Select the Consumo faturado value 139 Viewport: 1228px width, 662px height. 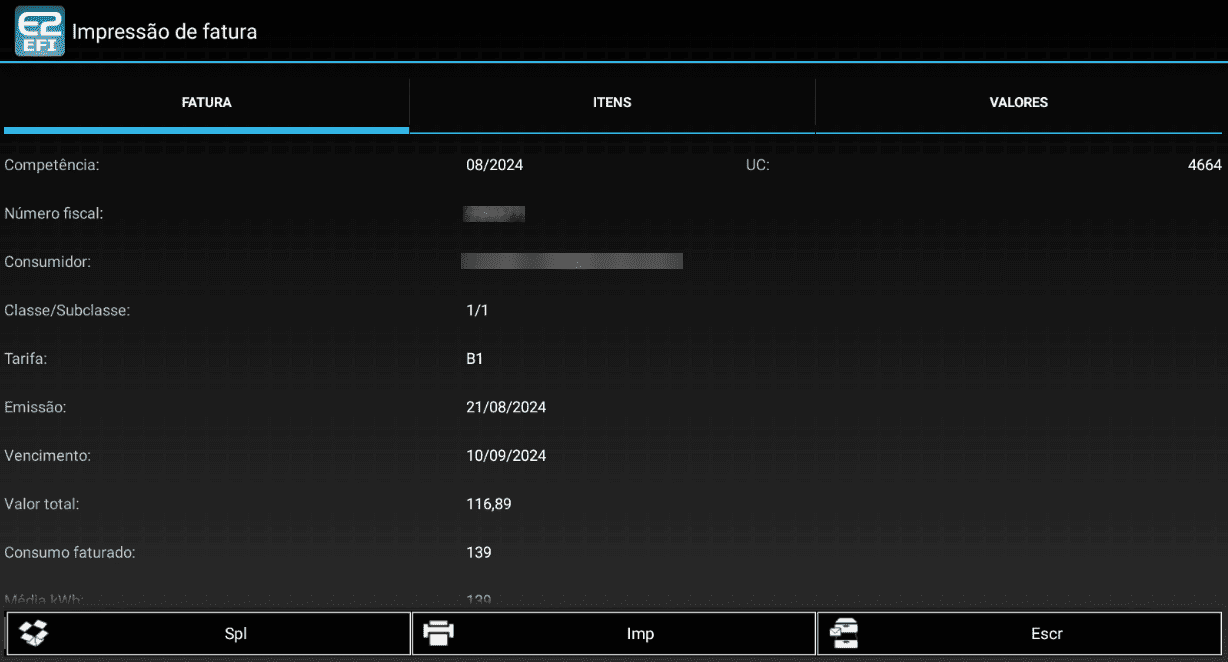(x=478, y=552)
